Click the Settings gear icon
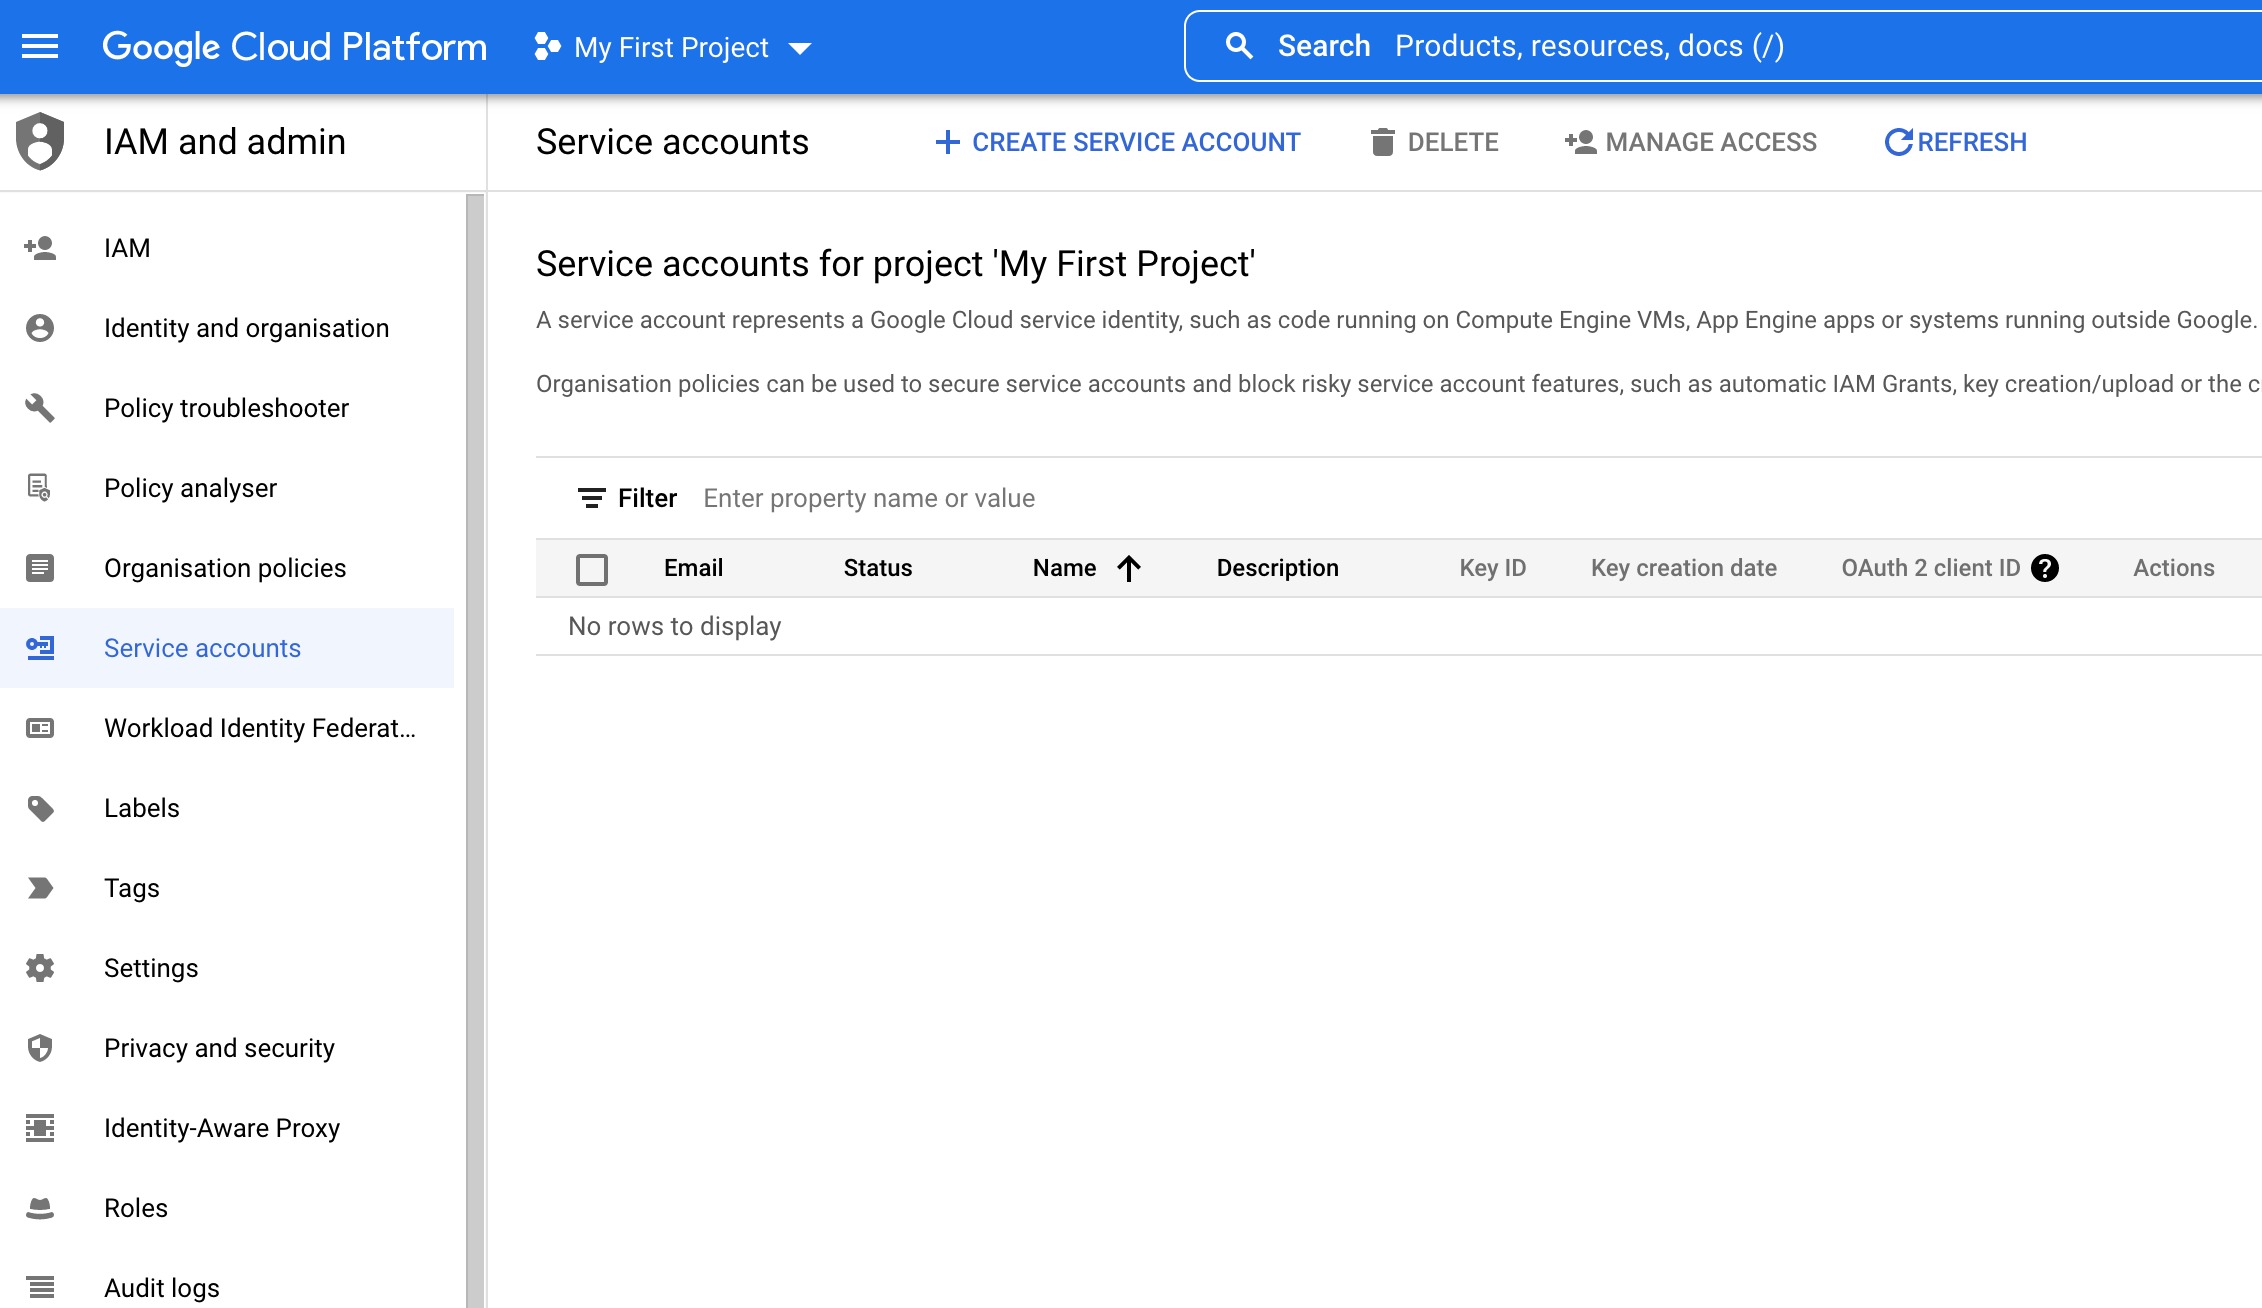This screenshot has height=1308, width=2262. click(40, 968)
